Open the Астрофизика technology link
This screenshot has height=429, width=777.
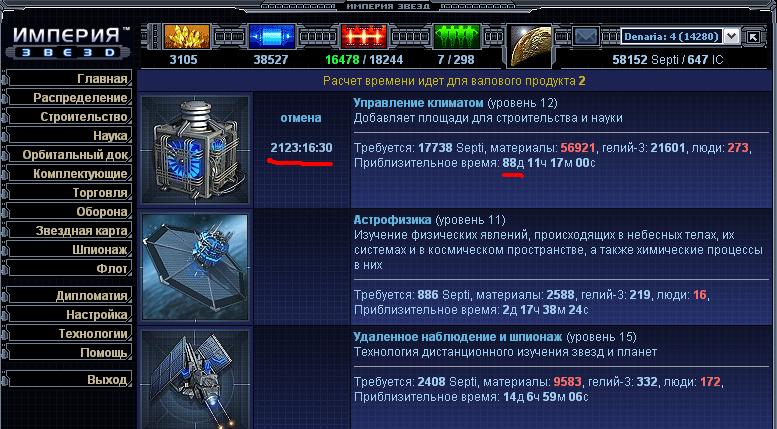click(x=392, y=219)
